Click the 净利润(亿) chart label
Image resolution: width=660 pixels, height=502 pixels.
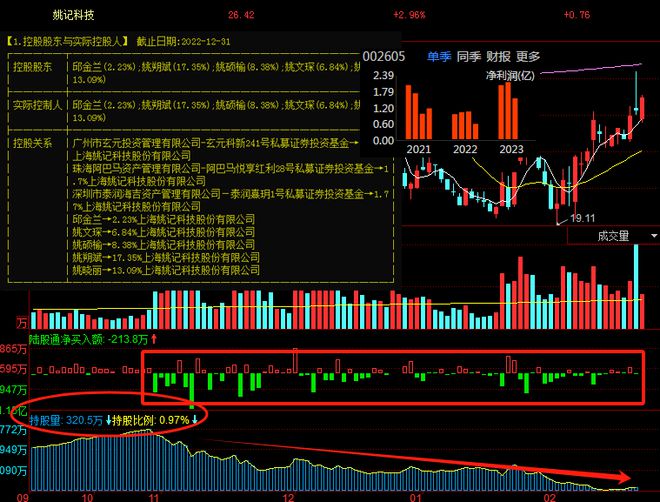click(510, 75)
